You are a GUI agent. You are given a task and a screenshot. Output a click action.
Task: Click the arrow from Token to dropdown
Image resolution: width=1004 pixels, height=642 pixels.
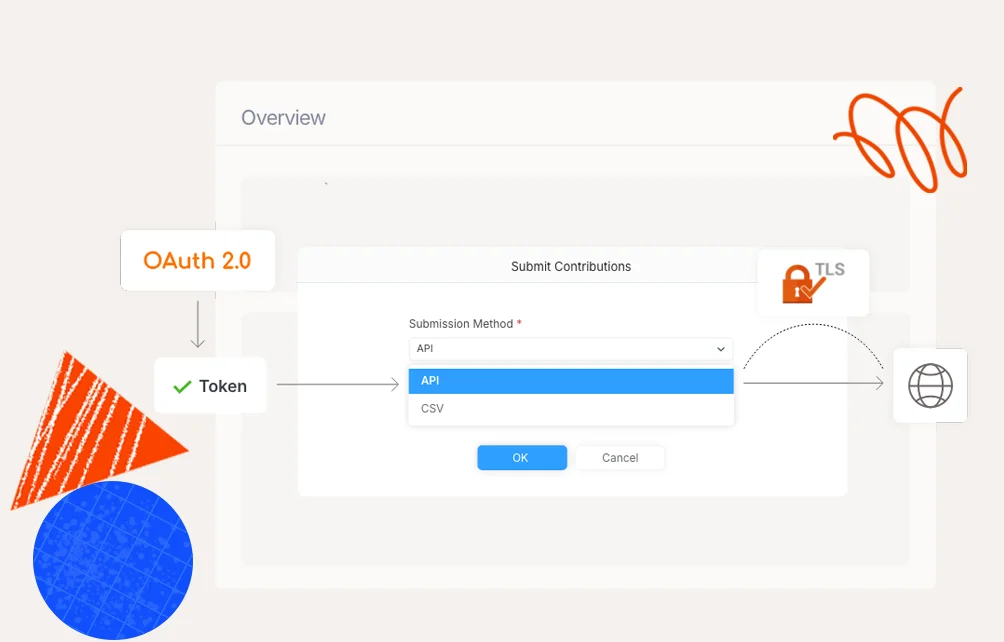337,383
